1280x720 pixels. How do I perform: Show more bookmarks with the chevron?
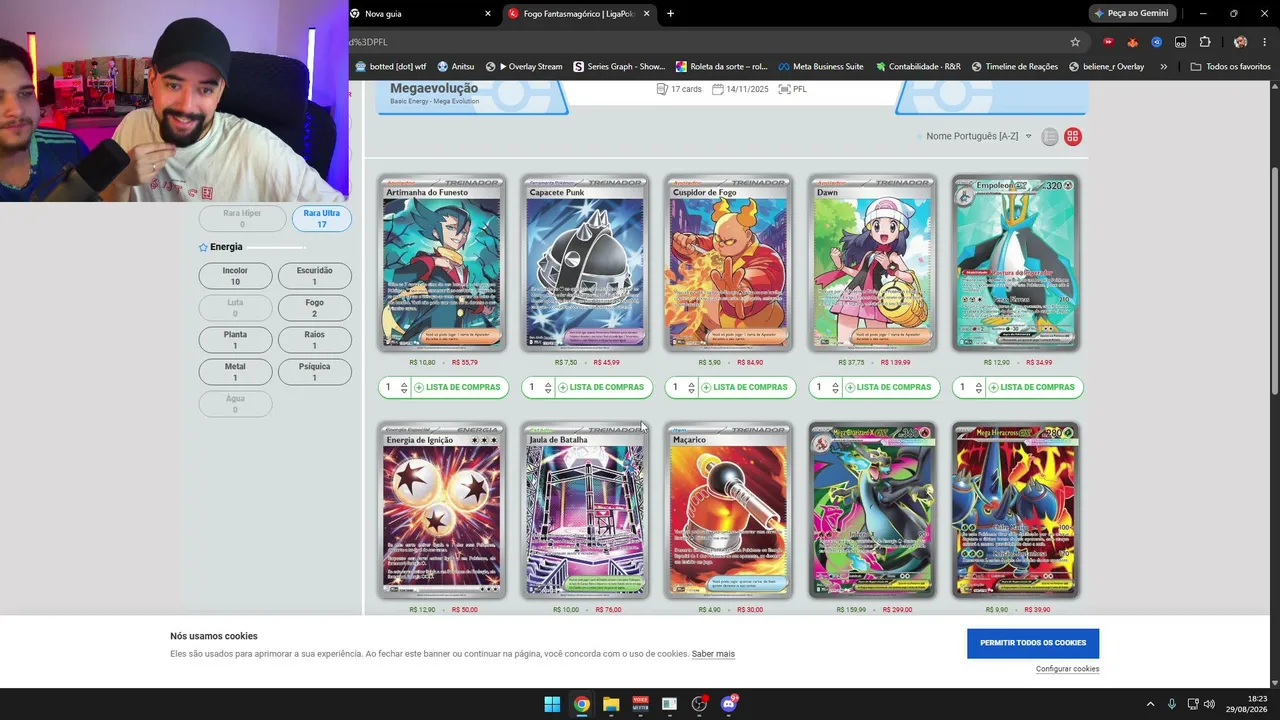click(1163, 67)
